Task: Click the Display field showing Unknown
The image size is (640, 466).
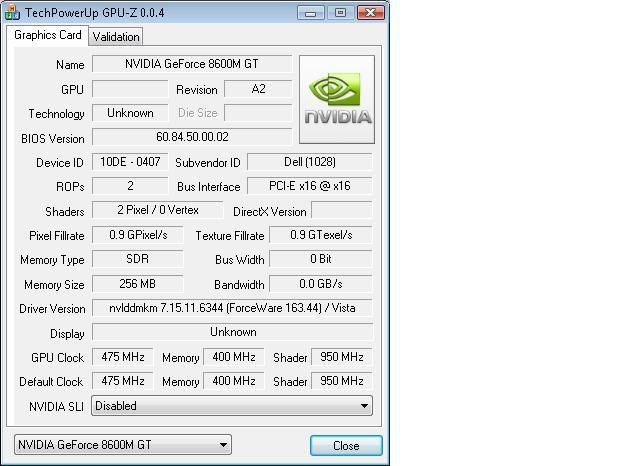Action: coord(232,332)
